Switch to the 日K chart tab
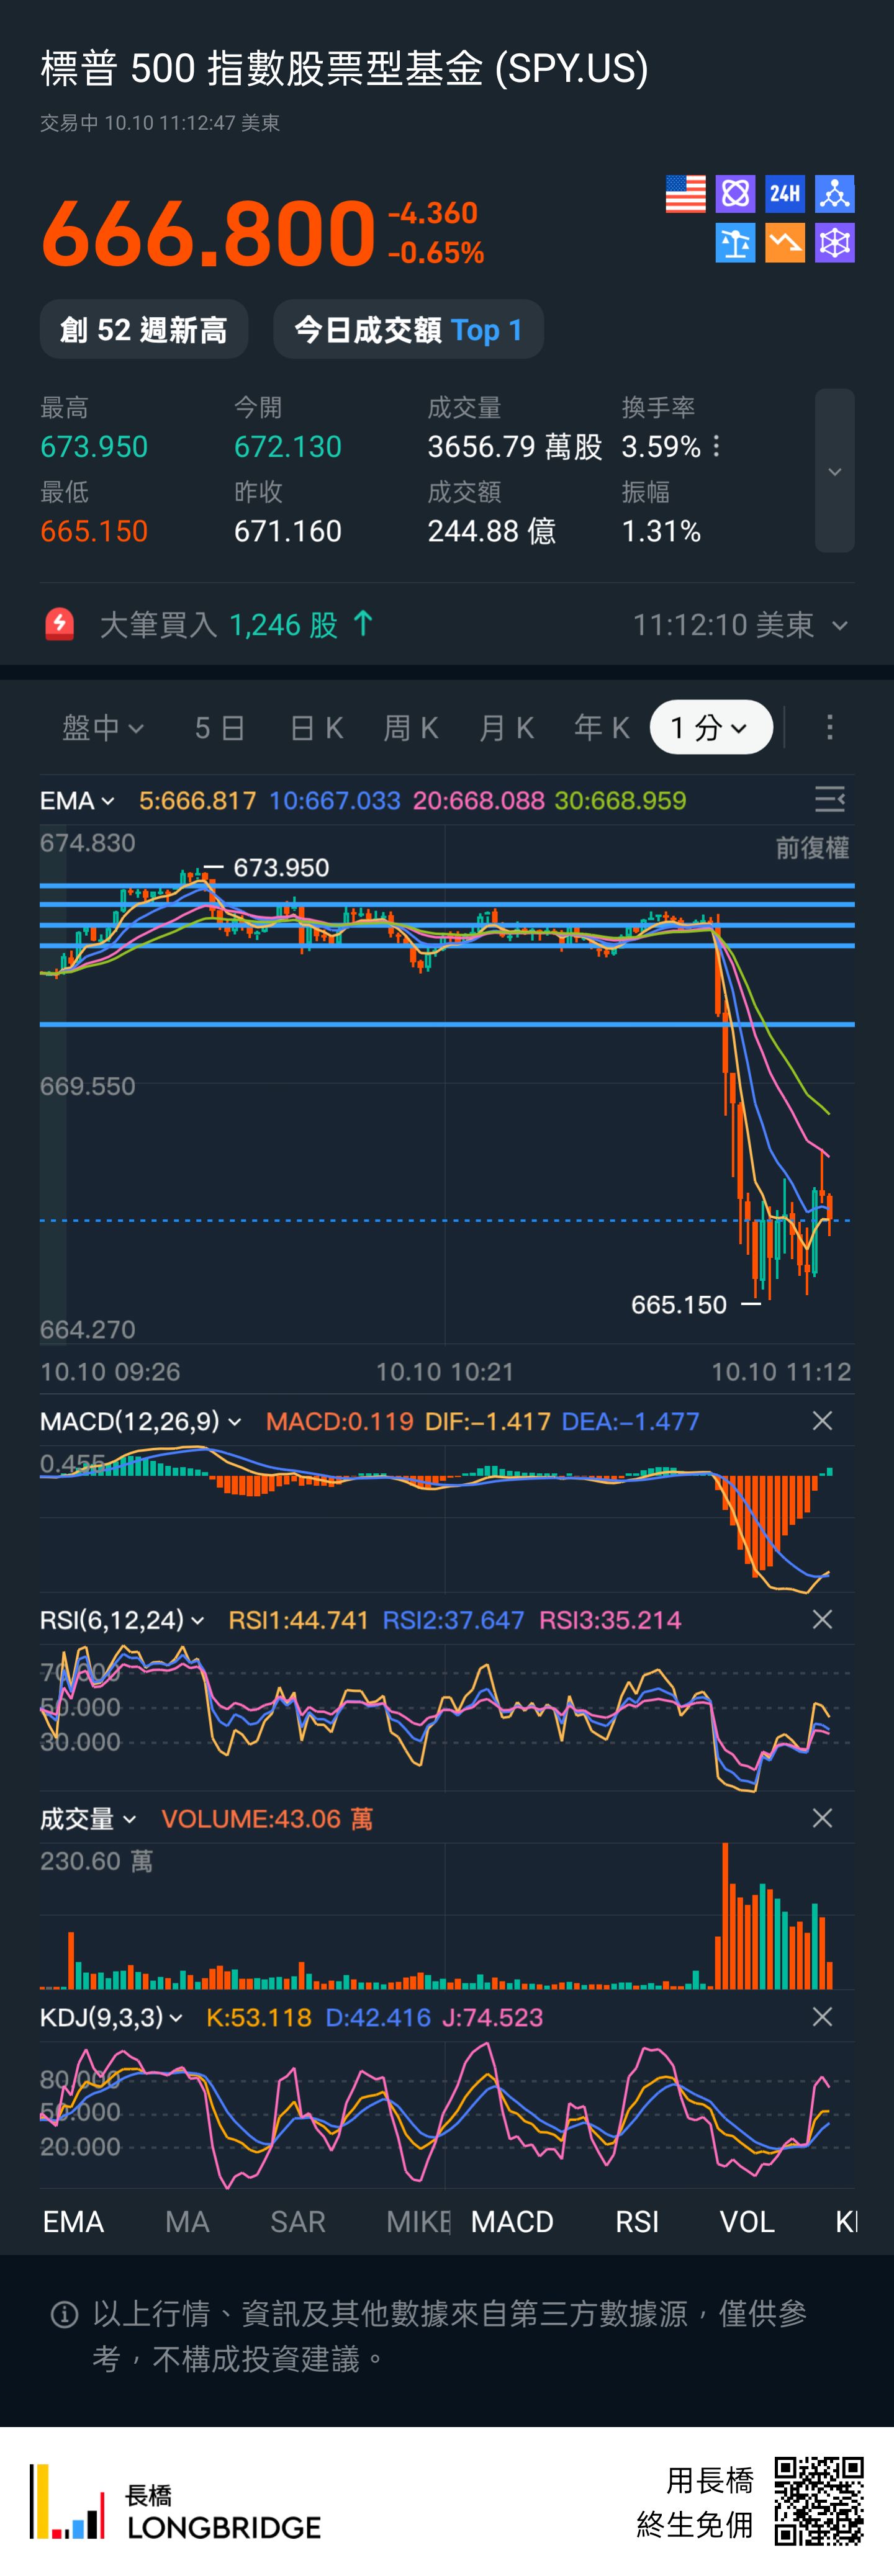Viewport: 894px width, 2576px height. pos(316,728)
